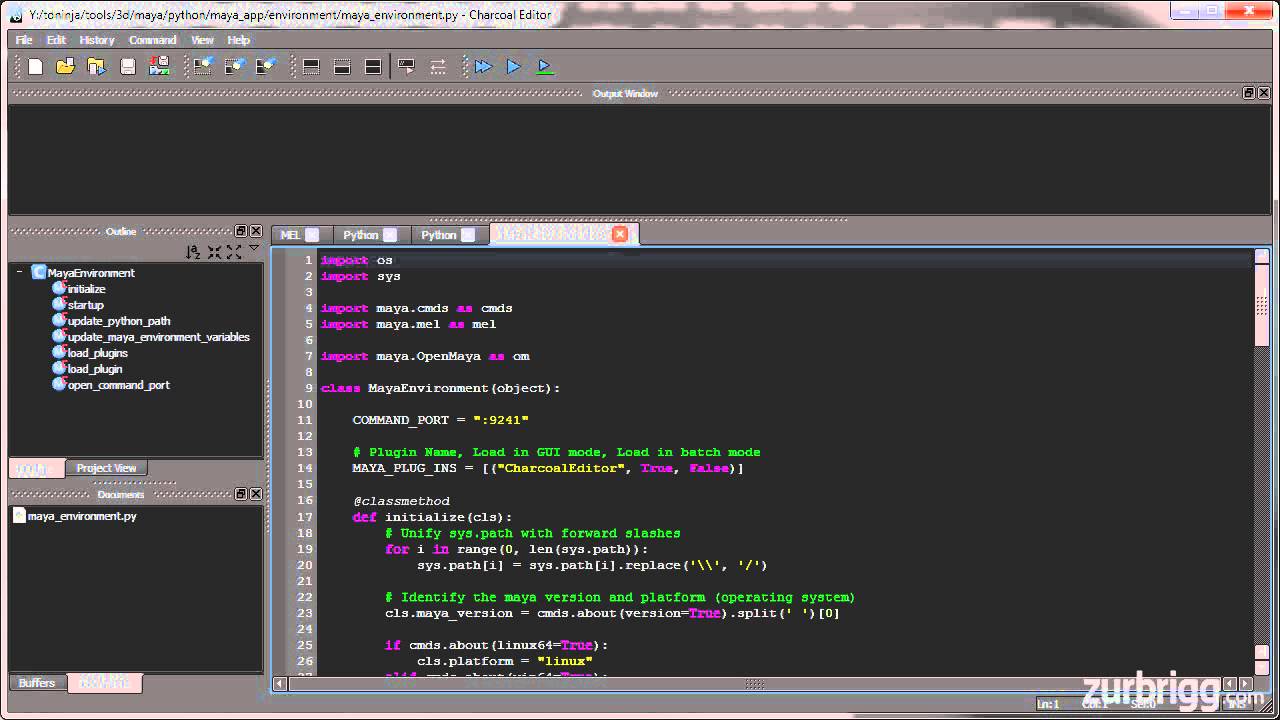The width and height of the screenshot is (1280, 720).
Task: Click the COMMAND_PORT code line
Action: point(440,420)
